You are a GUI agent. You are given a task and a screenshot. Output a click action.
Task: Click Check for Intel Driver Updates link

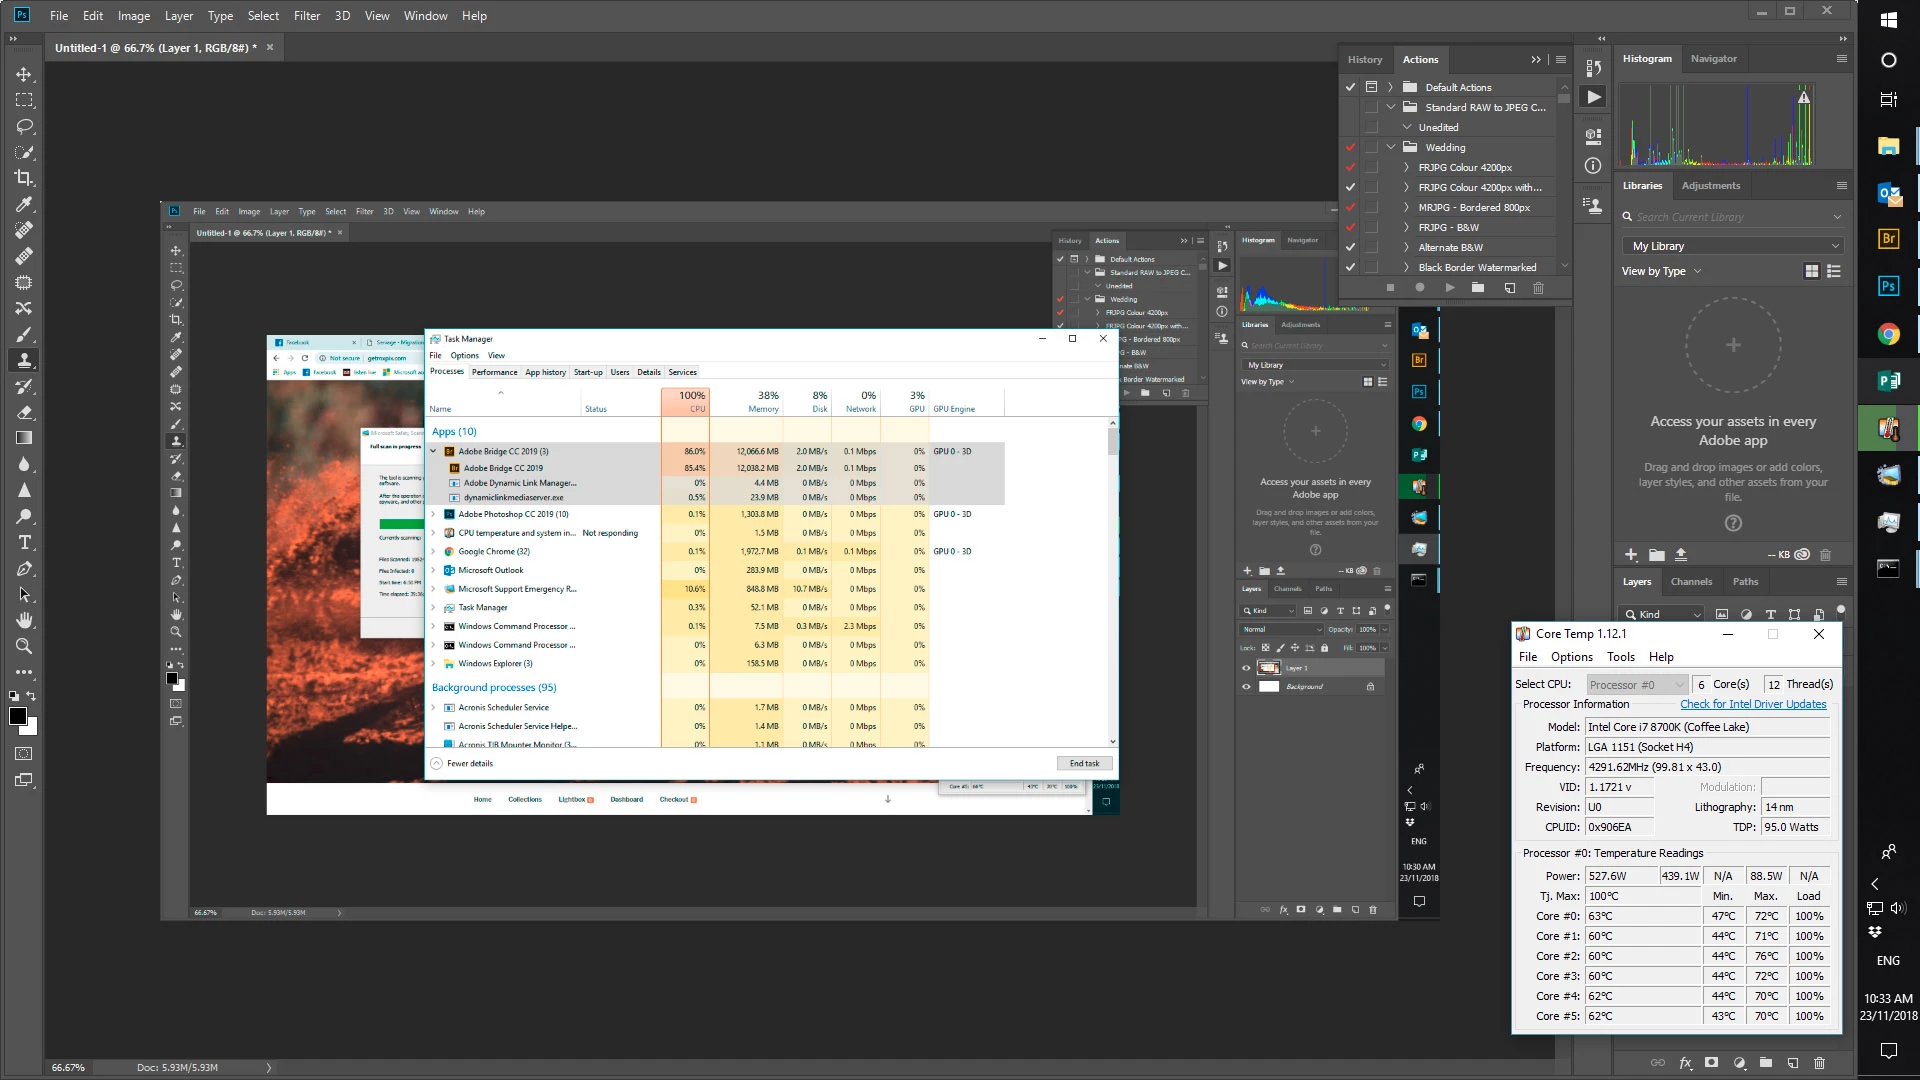(x=1753, y=704)
